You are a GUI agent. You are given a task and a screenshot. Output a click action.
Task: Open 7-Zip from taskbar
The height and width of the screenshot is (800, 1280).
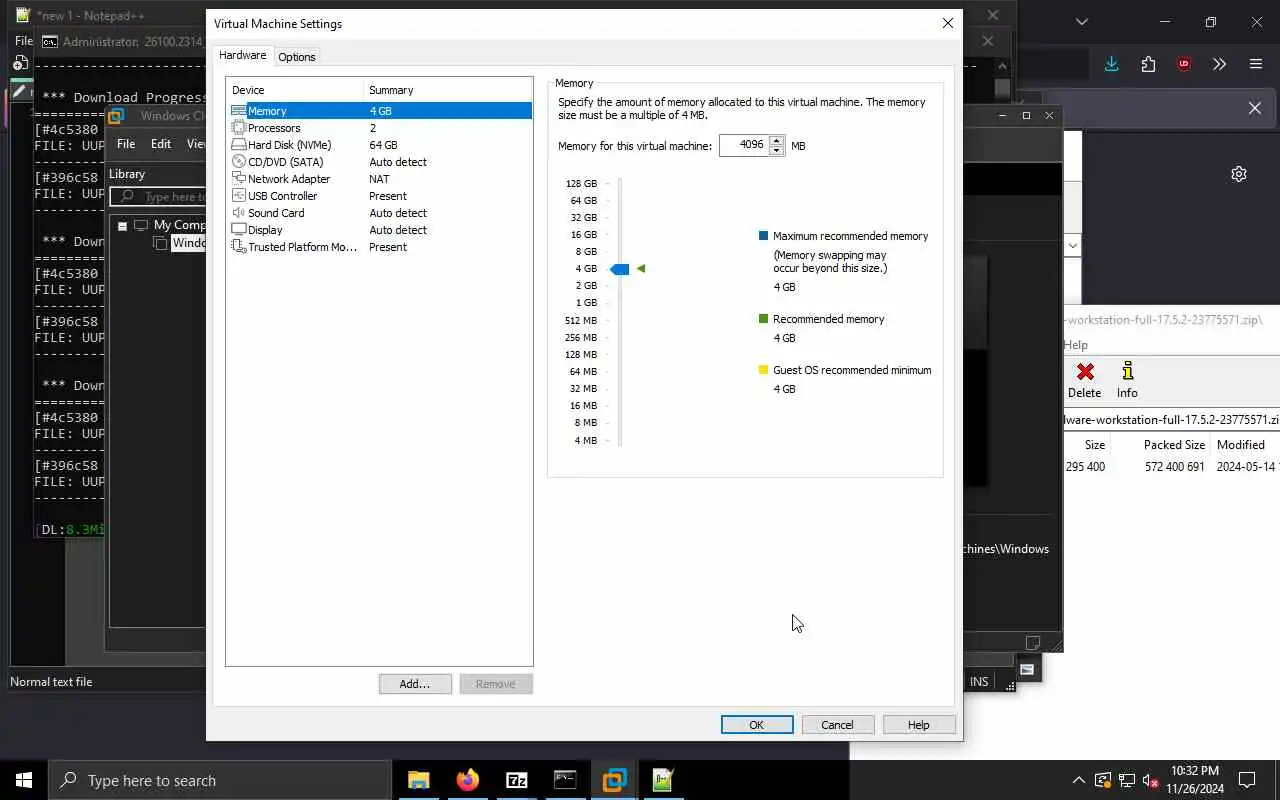point(517,780)
